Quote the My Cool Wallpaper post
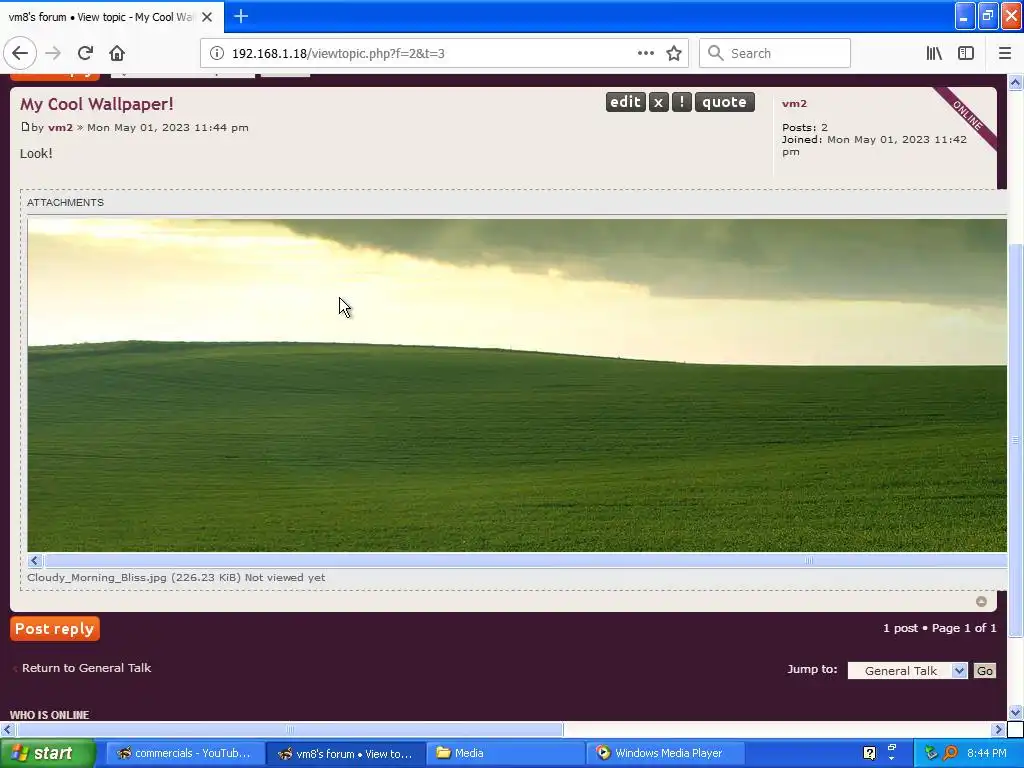1024x768 pixels. click(724, 102)
